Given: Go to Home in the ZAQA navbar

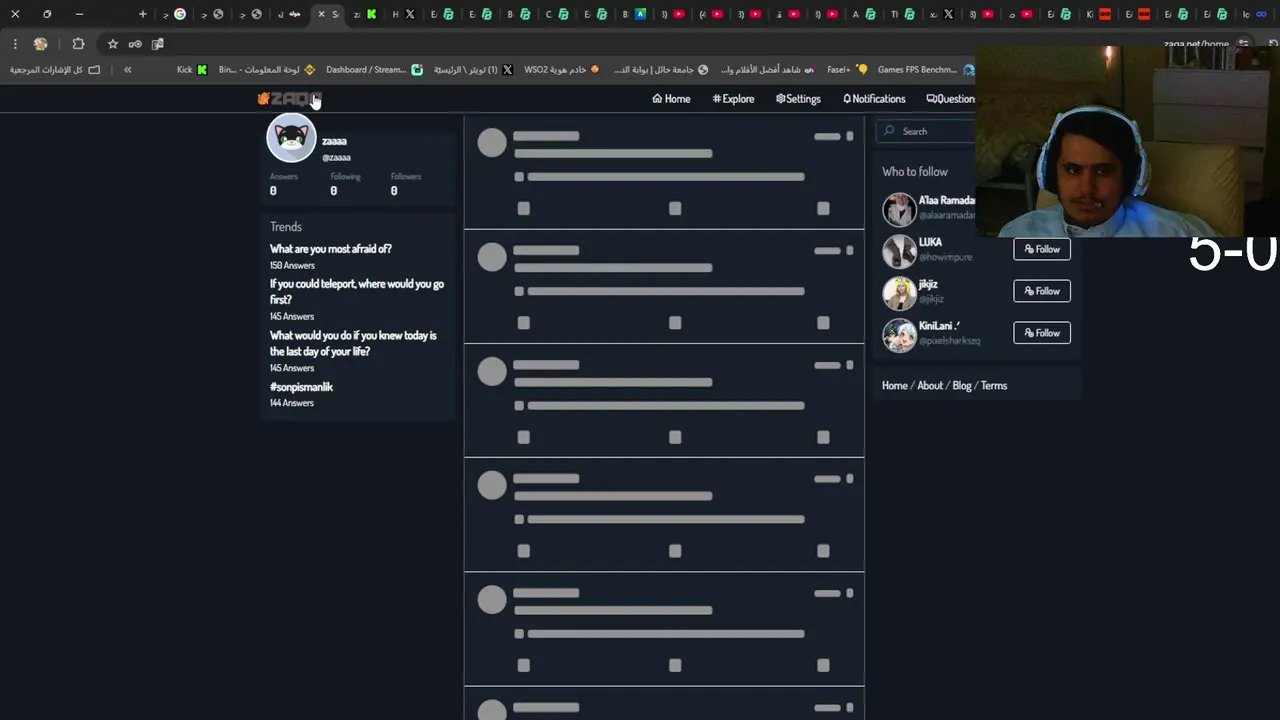Looking at the screenshot, I should [x=671, y=99].
